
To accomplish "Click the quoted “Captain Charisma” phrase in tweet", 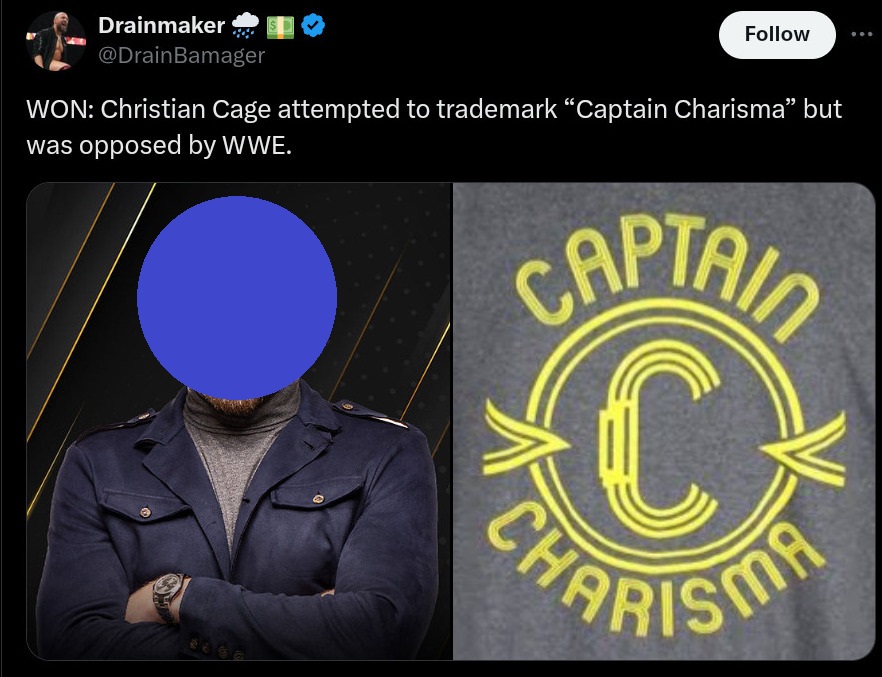I will pyautogui.click(x=680, y=109).
